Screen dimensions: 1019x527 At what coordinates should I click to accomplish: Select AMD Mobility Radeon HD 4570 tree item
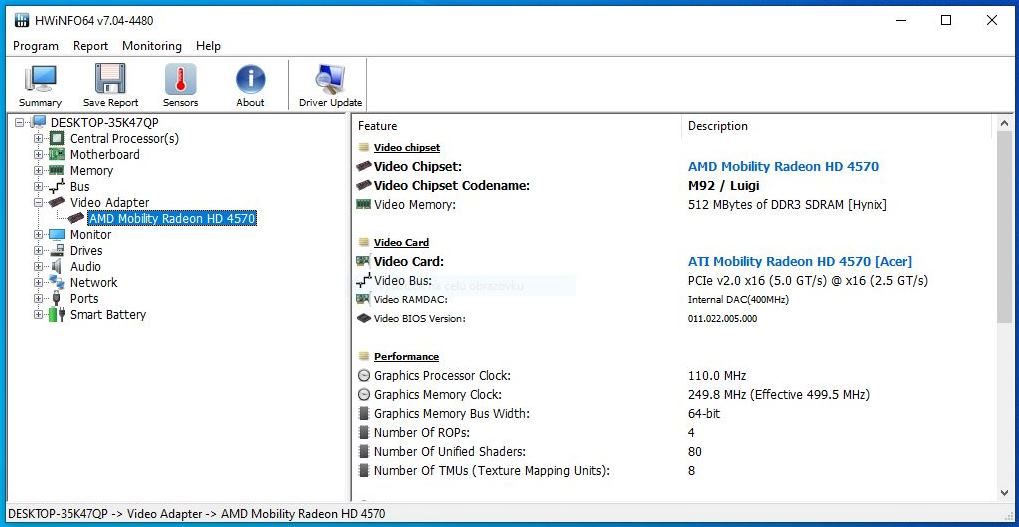click(x=172, y=219)
